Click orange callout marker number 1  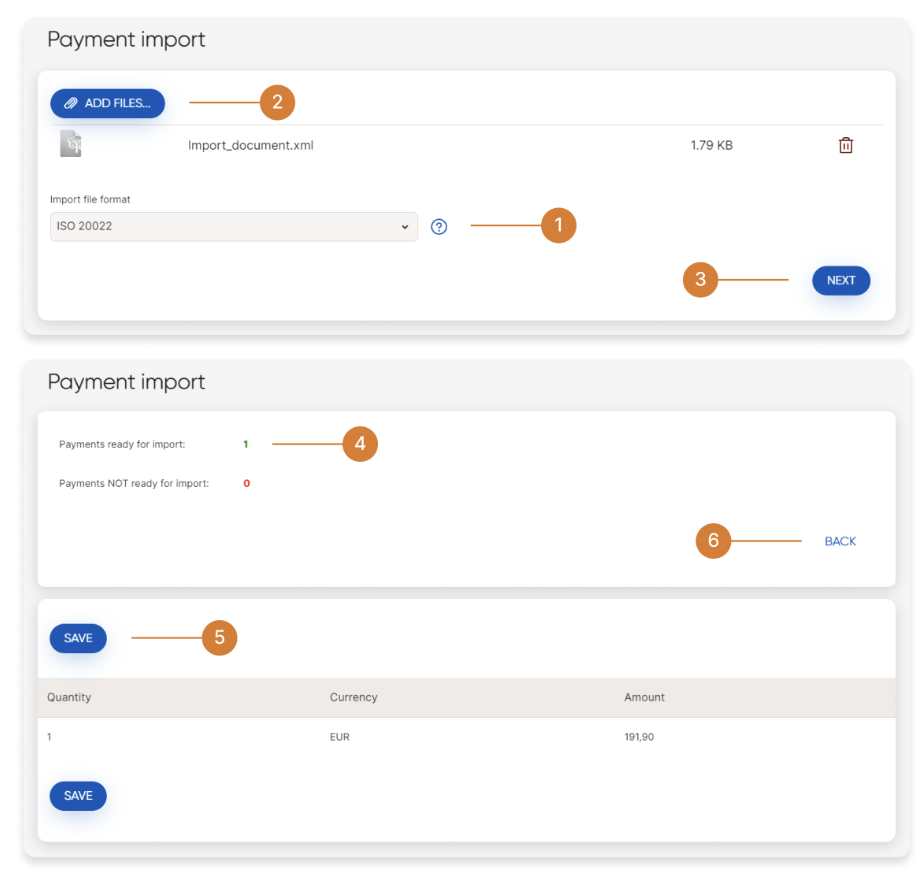click(x=558, y=226)
